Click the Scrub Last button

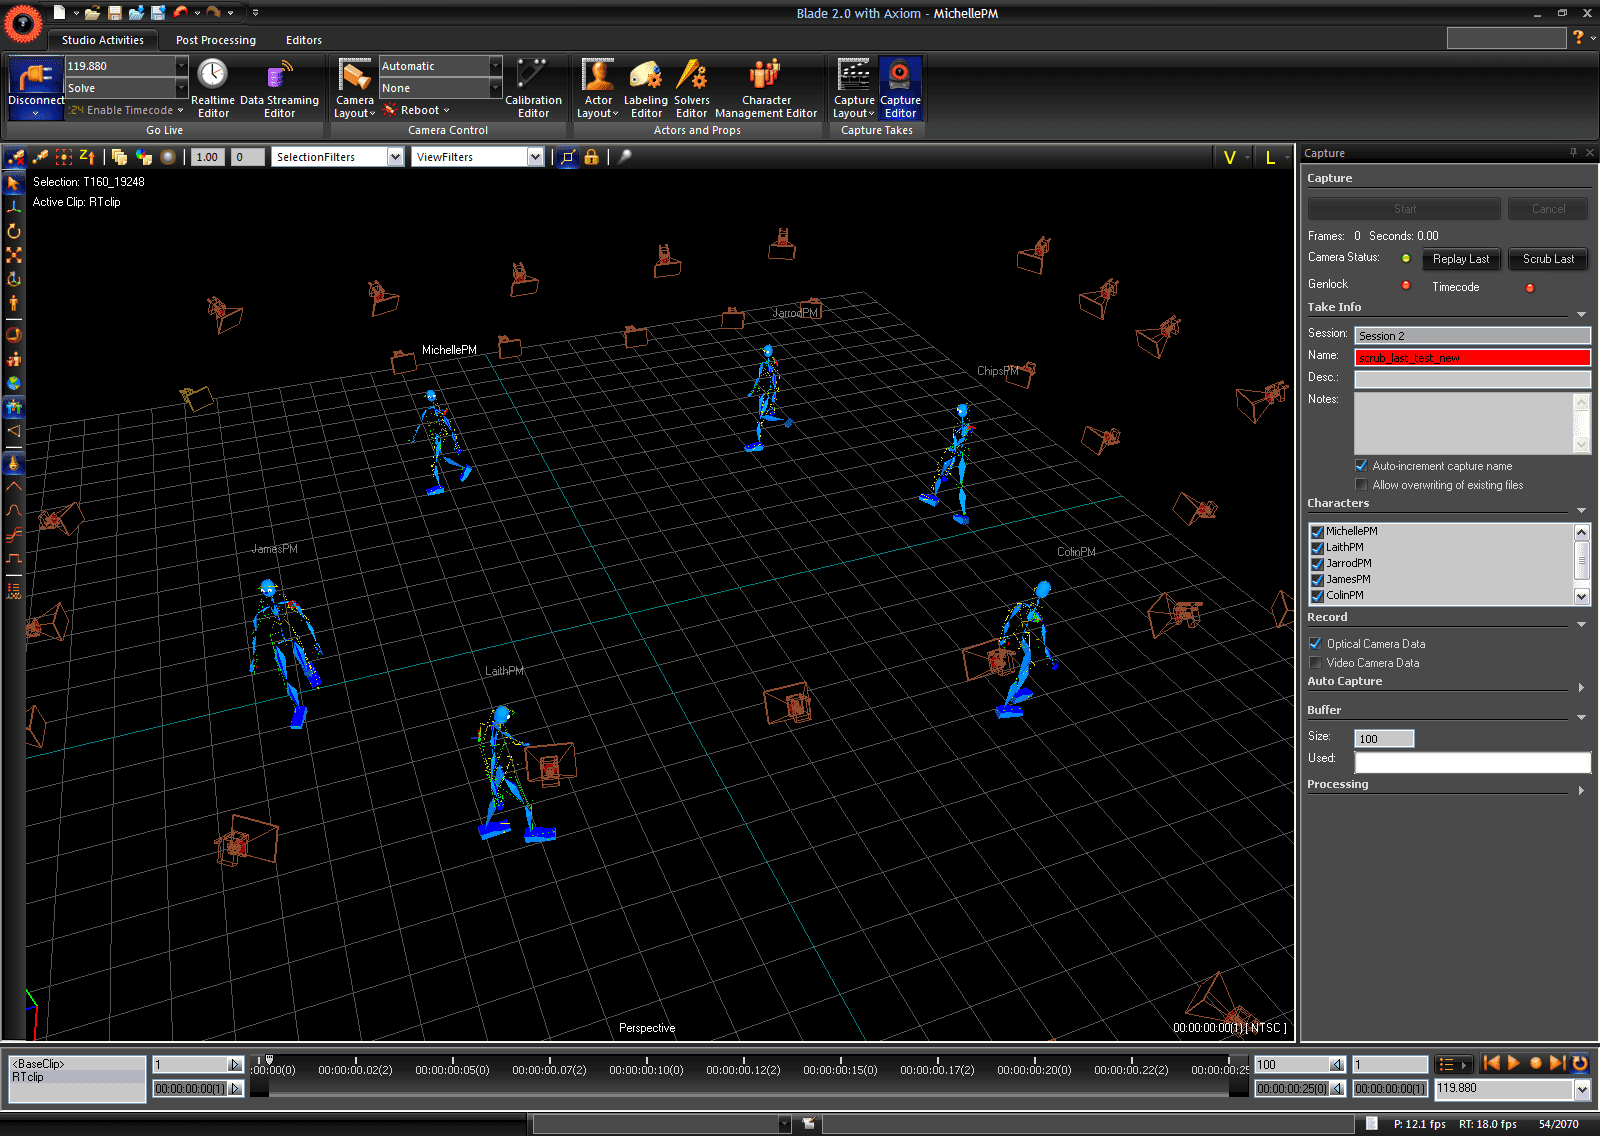coord(1548,259)
